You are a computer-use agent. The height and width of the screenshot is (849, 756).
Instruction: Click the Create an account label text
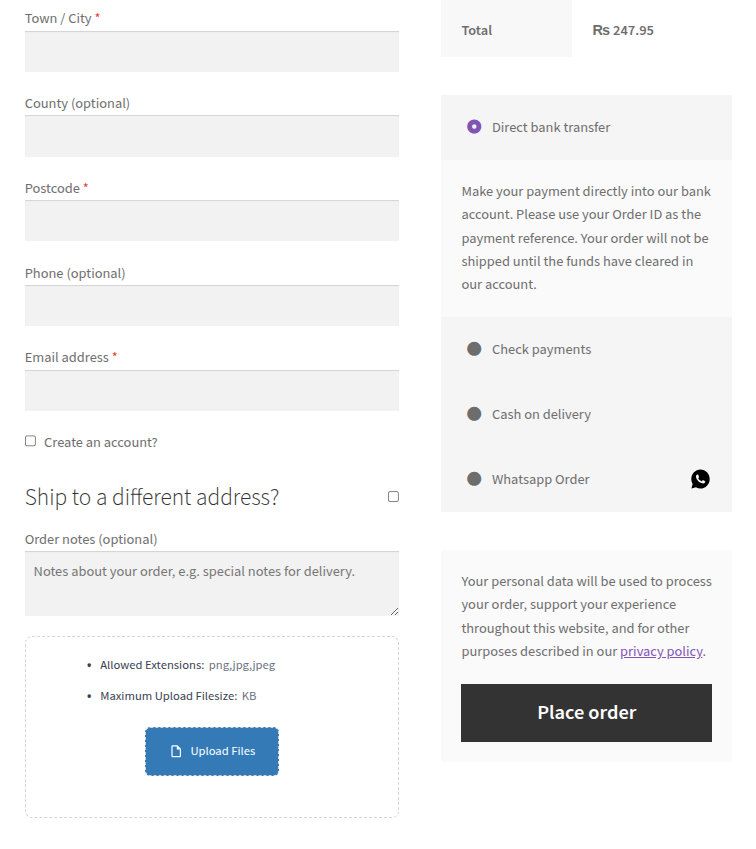(x=101, y=442)
